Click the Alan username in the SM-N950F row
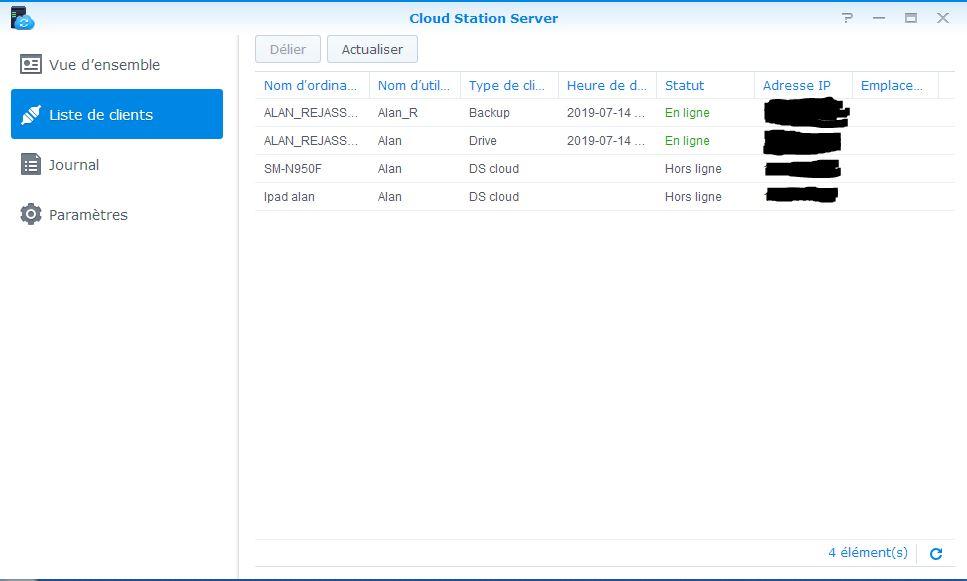The height and width of the screenshot is (581, 967). pos(390,168)
